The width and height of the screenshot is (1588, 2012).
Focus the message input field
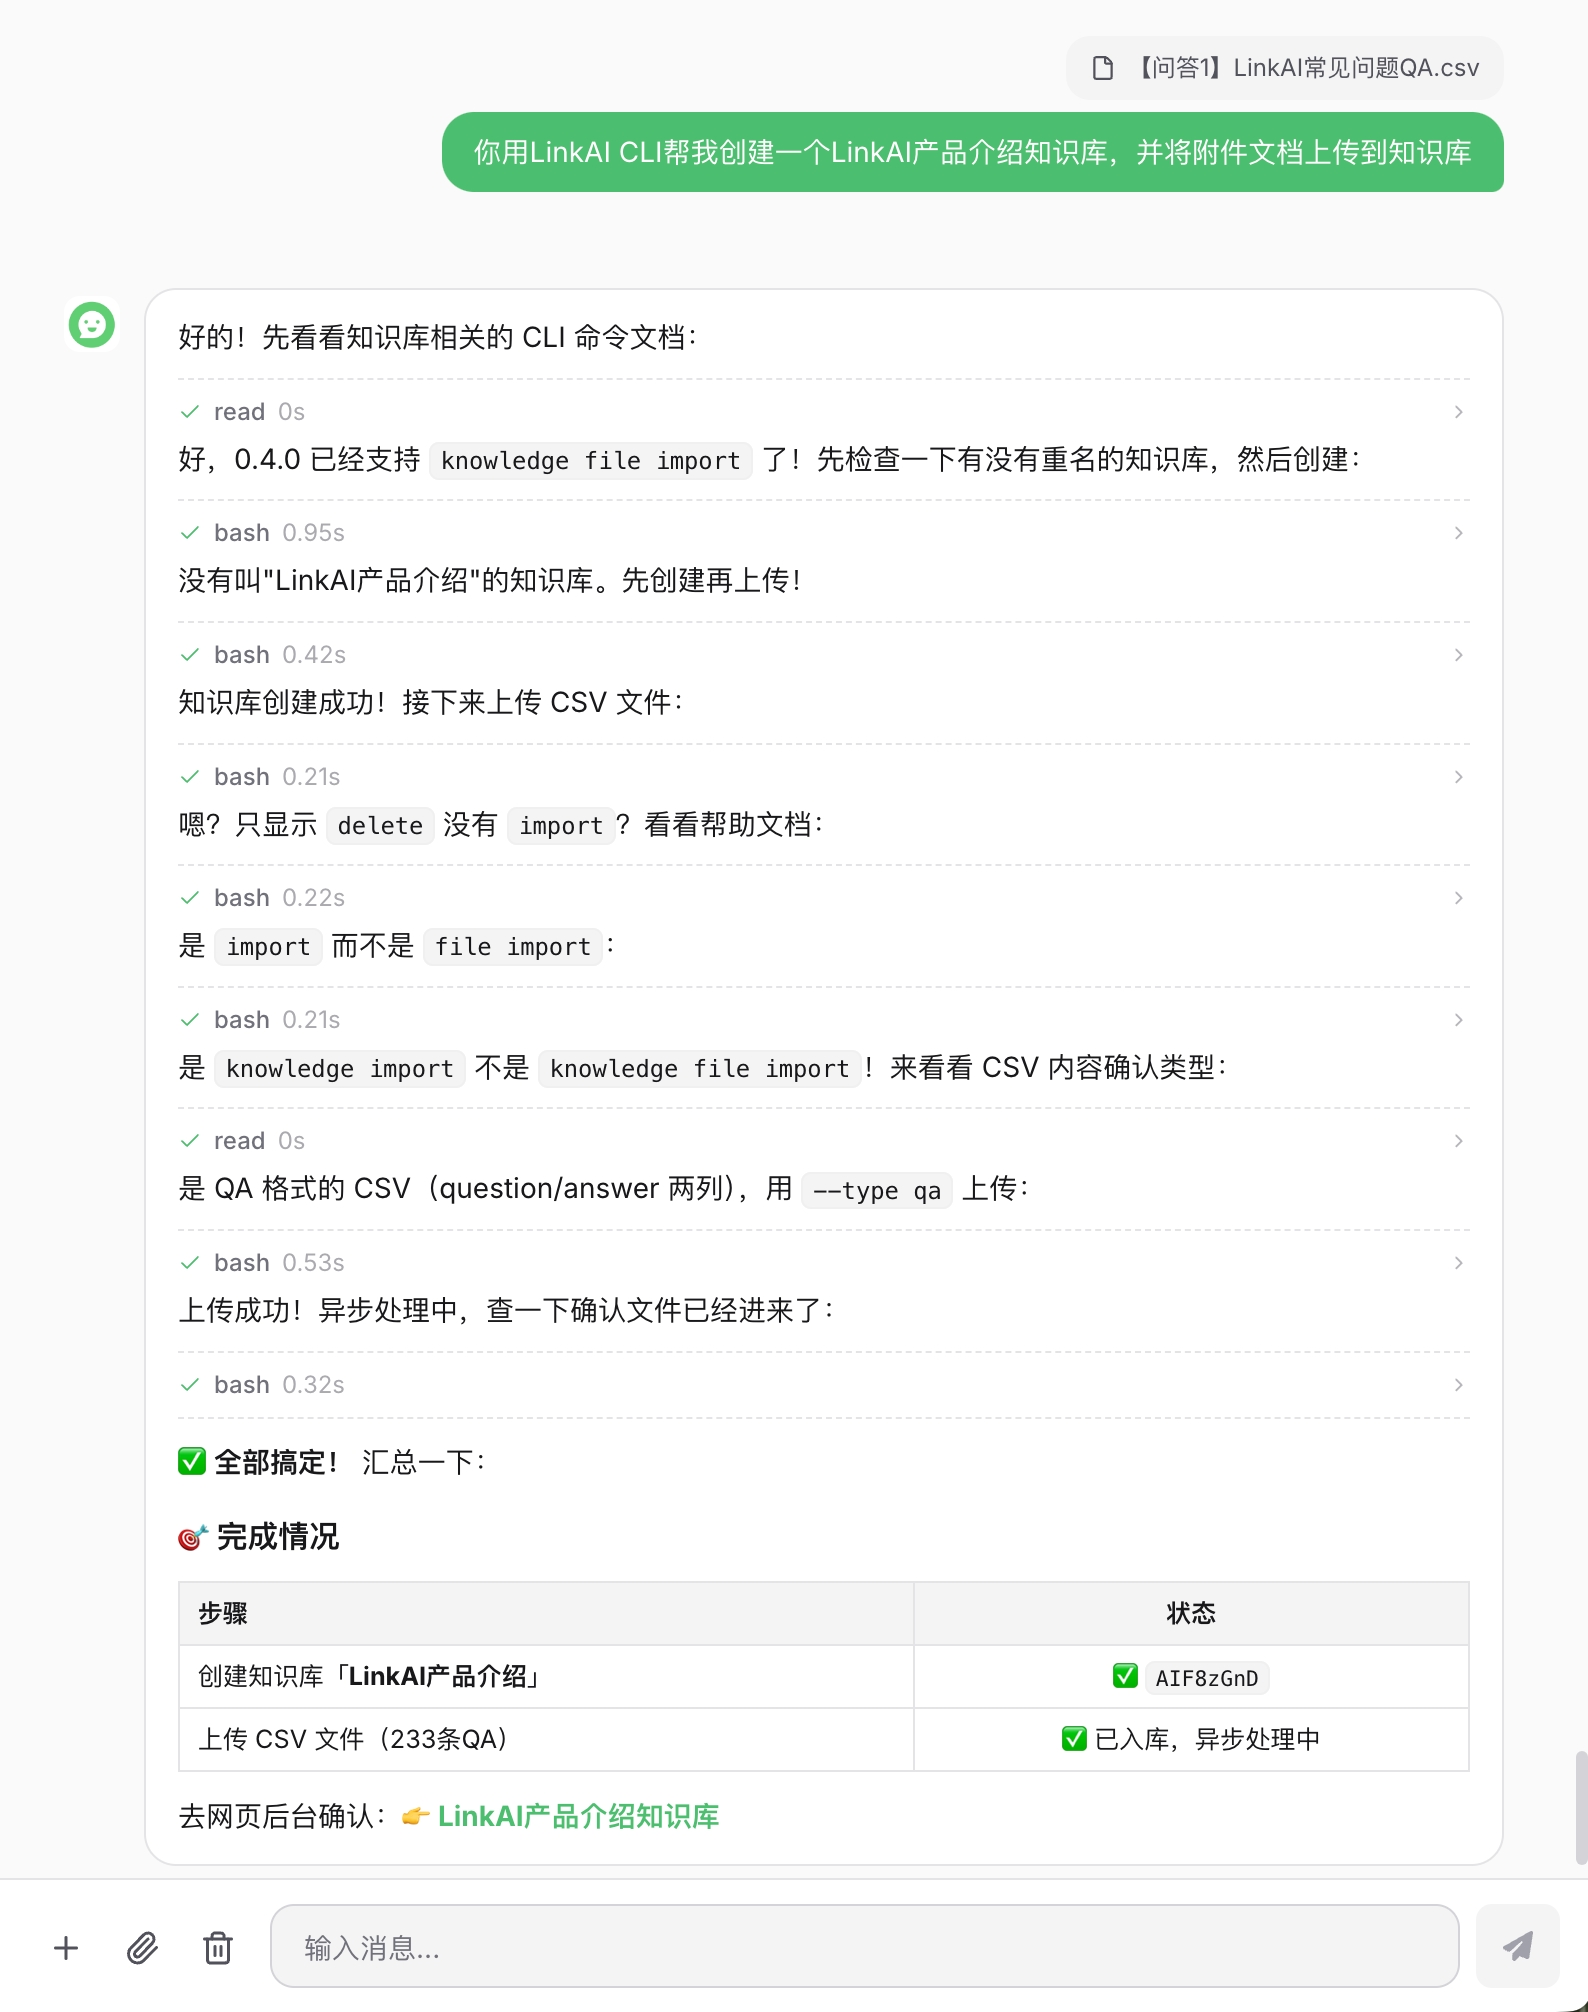coord(864,1946)
